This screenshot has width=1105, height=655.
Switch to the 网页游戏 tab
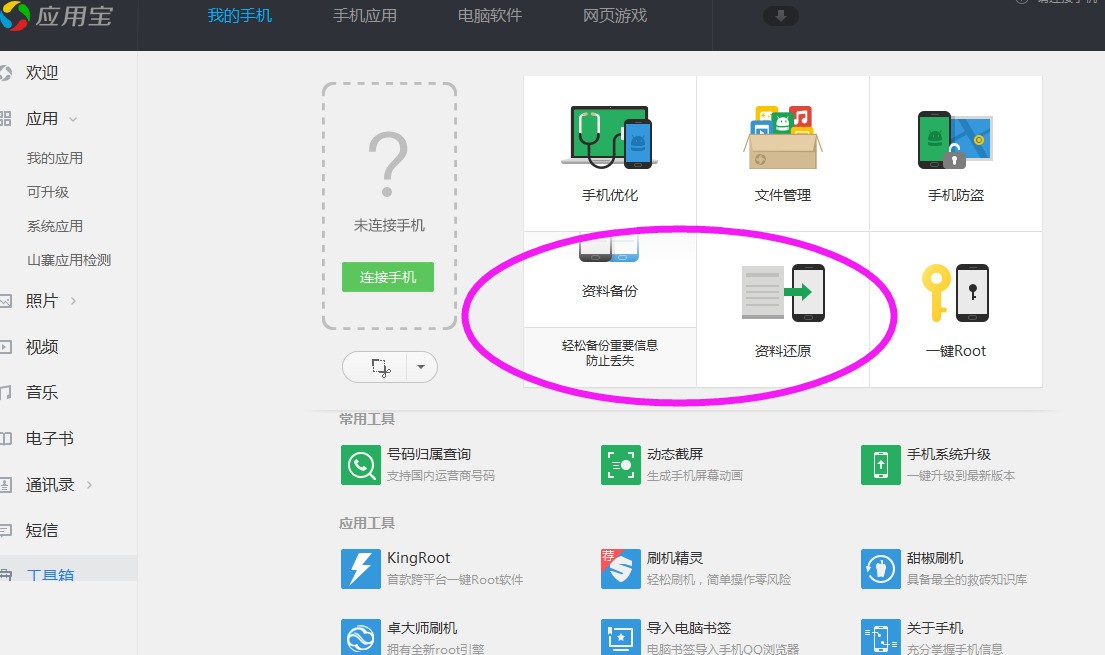[615, 16]
